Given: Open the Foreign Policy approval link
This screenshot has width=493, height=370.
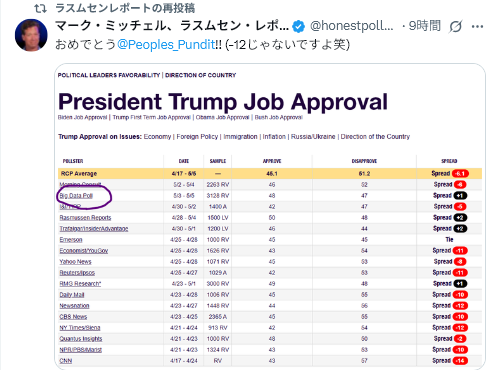Looking at the screenshot, I should click(197, 137).
